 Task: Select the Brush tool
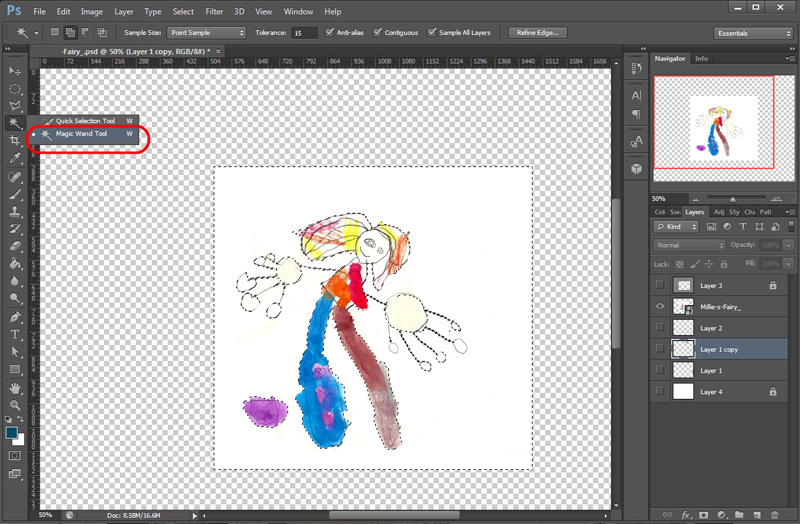pos(15,194)
